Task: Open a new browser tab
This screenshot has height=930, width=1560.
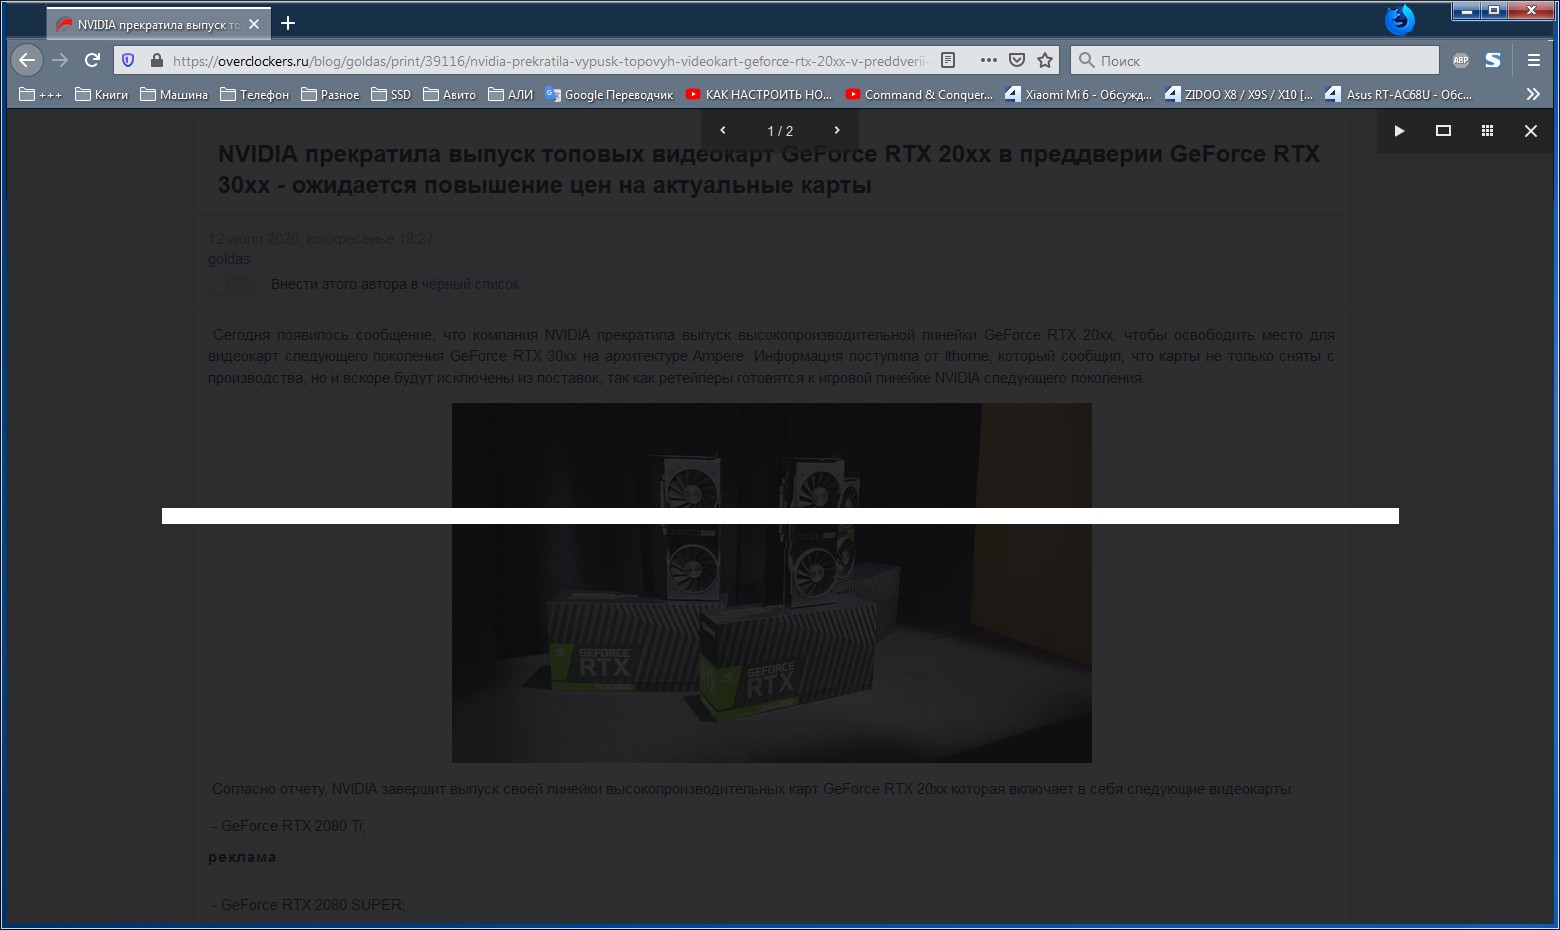Action: pyautogui.click(x=288, y=23)
